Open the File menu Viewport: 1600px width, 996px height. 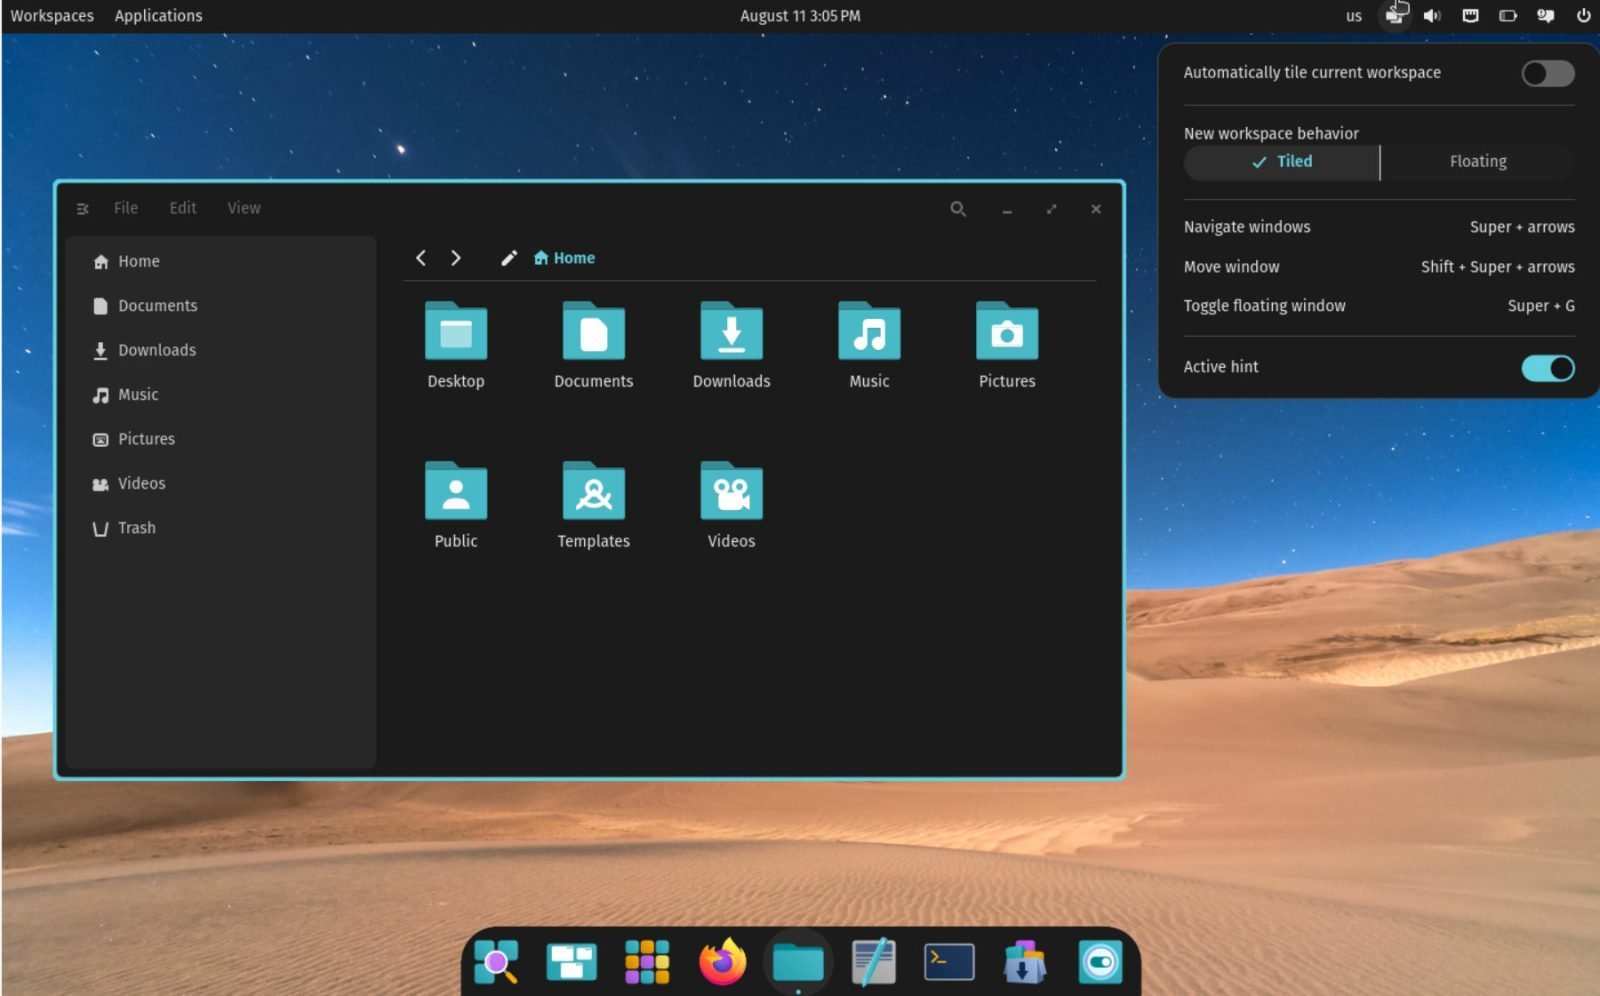pos(125,208)
